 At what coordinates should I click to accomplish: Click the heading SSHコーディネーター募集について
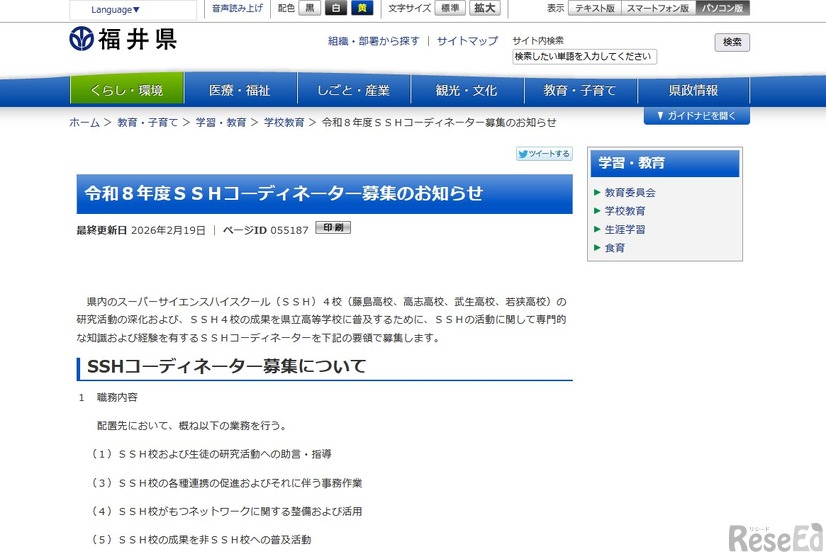click(227, 367)
